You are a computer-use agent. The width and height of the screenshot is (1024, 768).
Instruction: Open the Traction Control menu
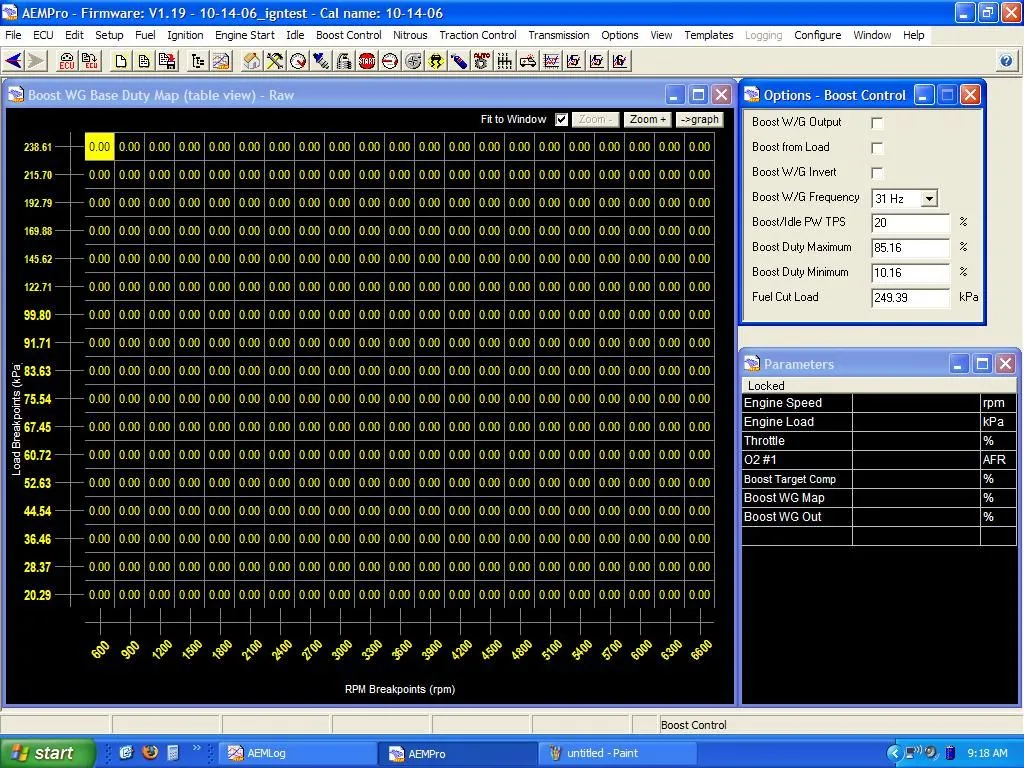click(478, 35)
